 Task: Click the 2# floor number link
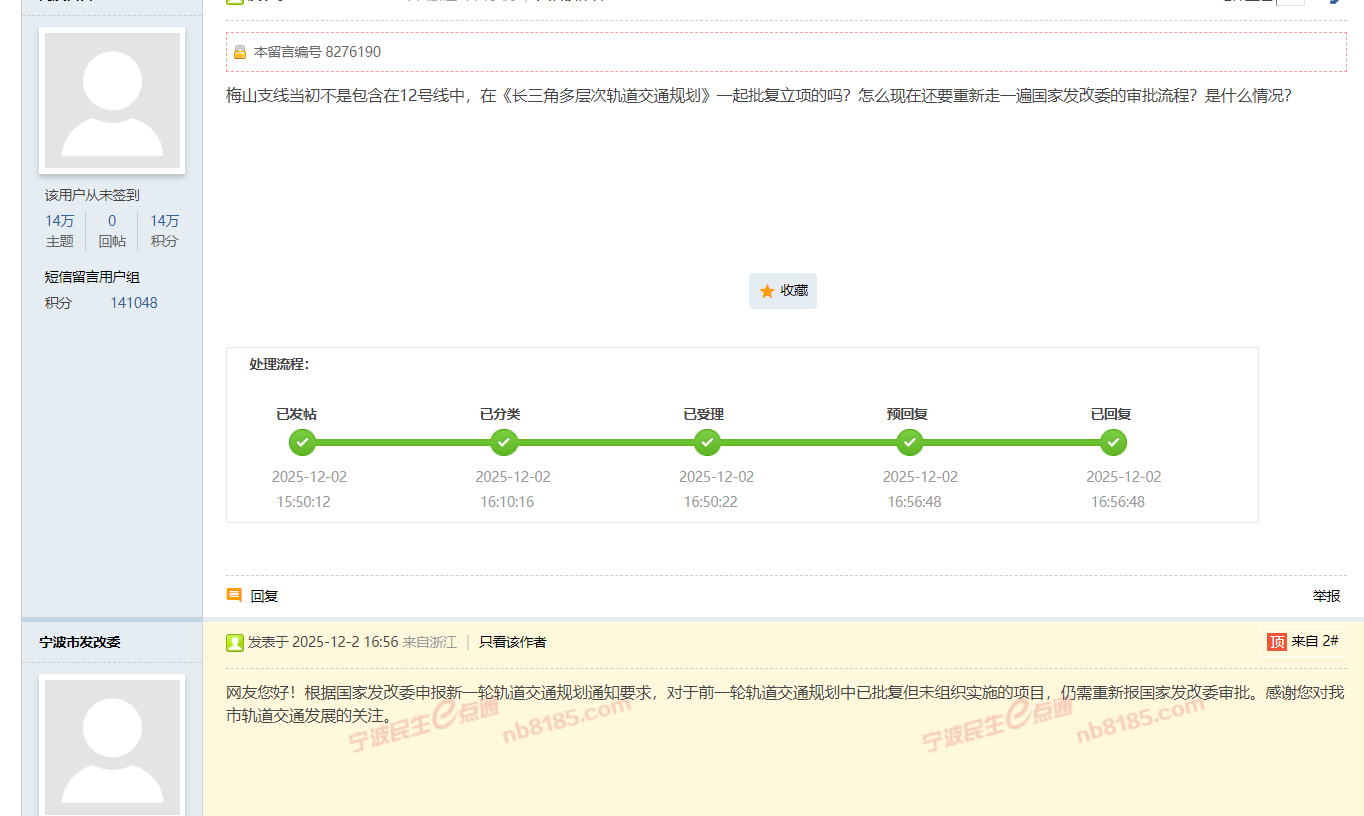[x=1329, y=641]
